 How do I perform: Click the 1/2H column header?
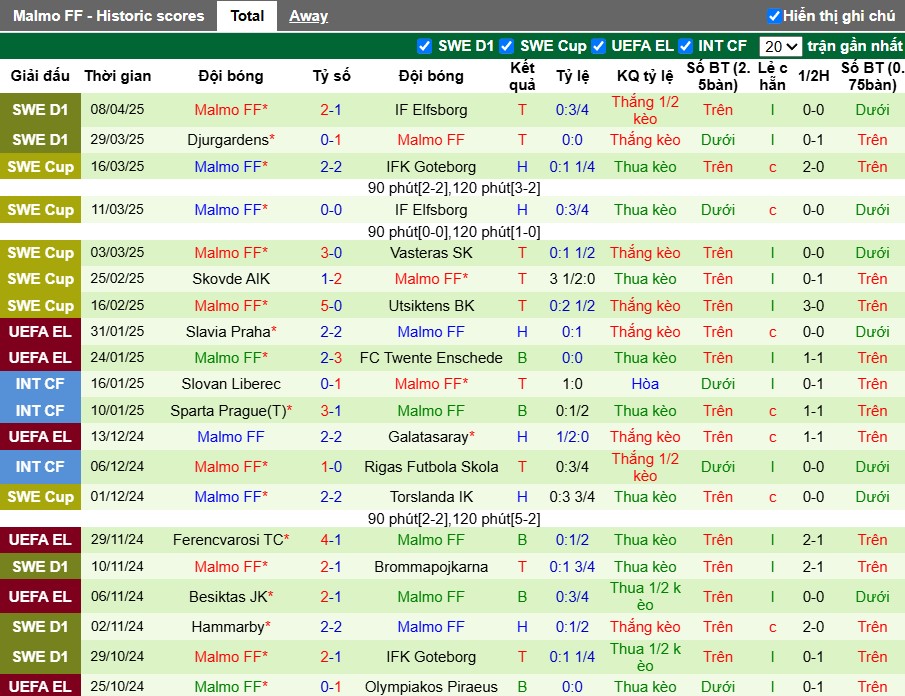click(813, 76)
